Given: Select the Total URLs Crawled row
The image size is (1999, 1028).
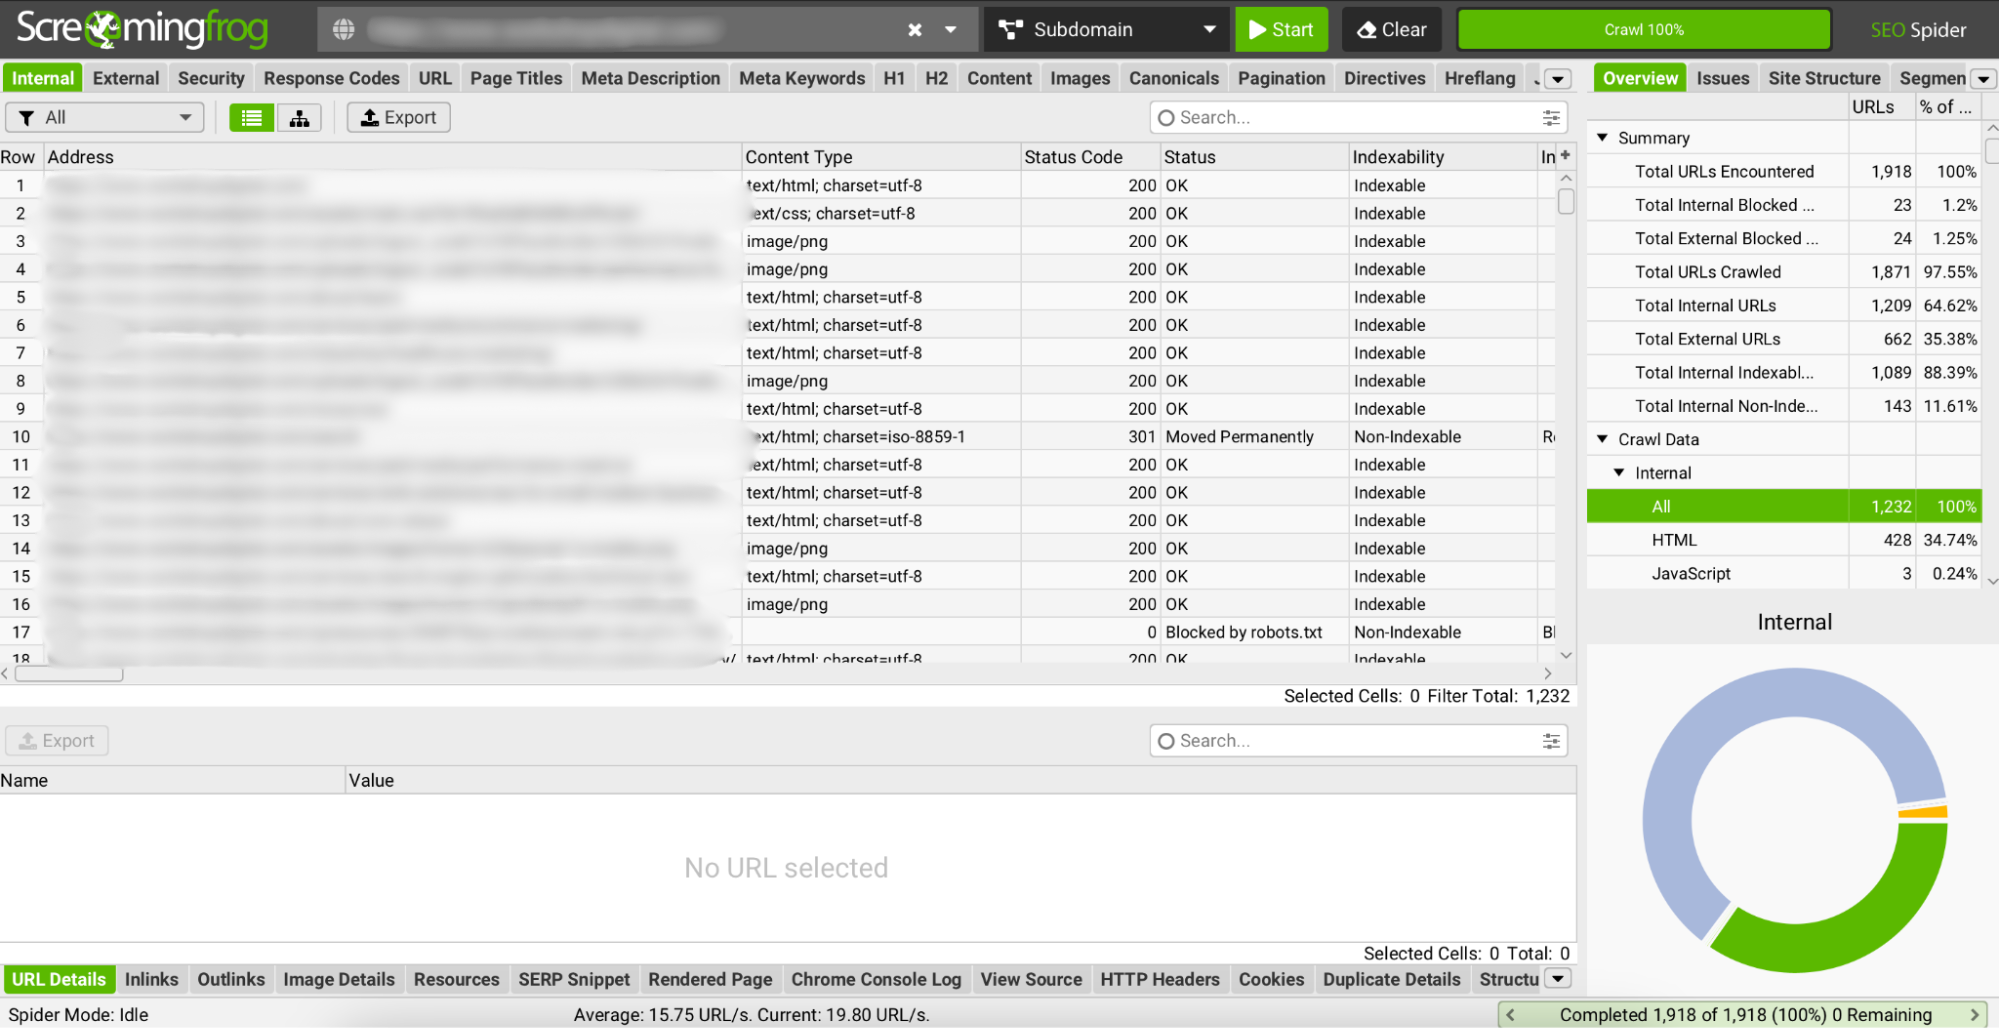Looking at the screenshot, I should (x=1783, y=272).
